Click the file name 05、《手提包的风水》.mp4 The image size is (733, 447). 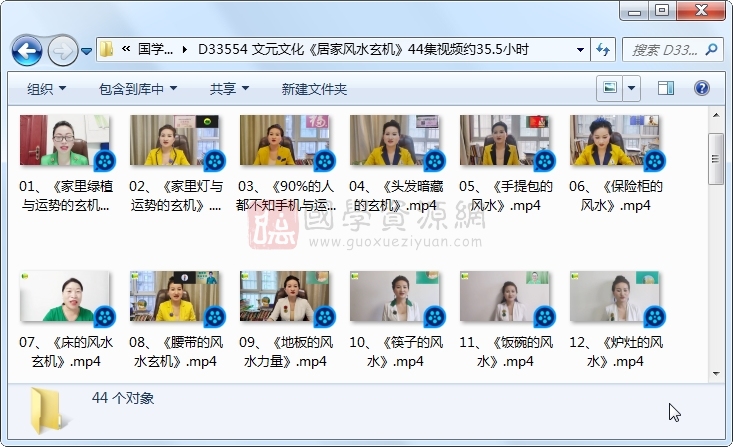pyautogui.click(x=505, y=196)
